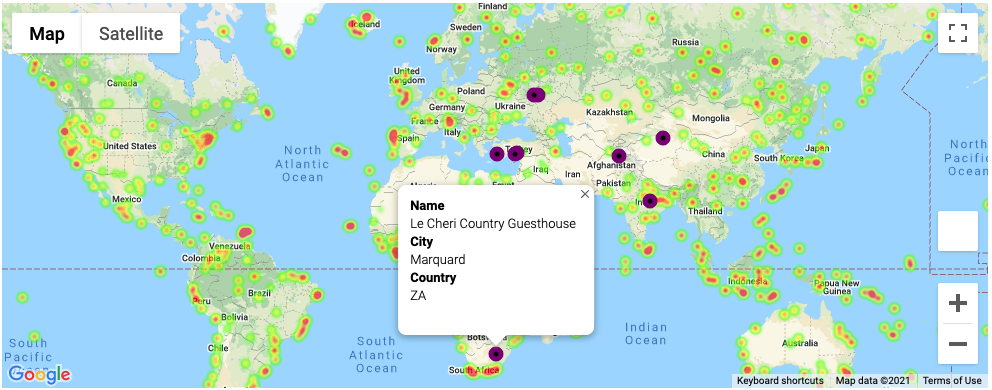This screenshot has width=992, height=390.
Task: Click the bold Name heading
Action: click(427, 206)
